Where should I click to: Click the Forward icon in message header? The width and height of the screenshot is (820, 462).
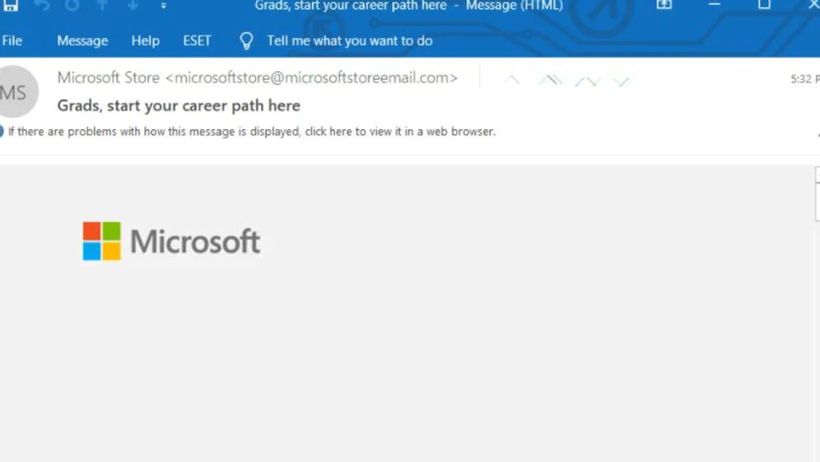587,81
